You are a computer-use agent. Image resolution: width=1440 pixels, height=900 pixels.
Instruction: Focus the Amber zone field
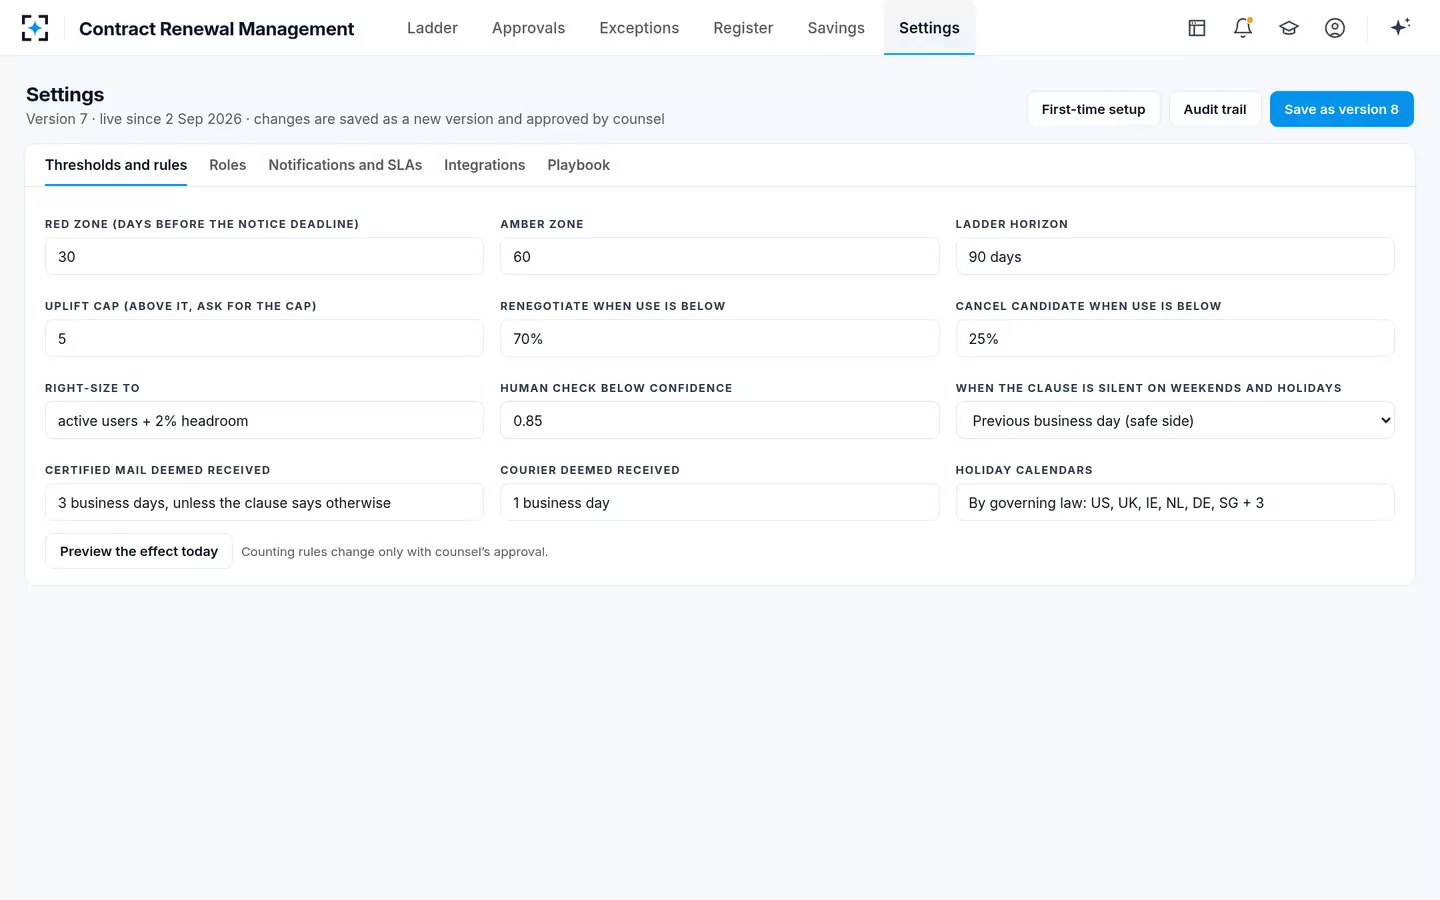click(x=719, y=256)
